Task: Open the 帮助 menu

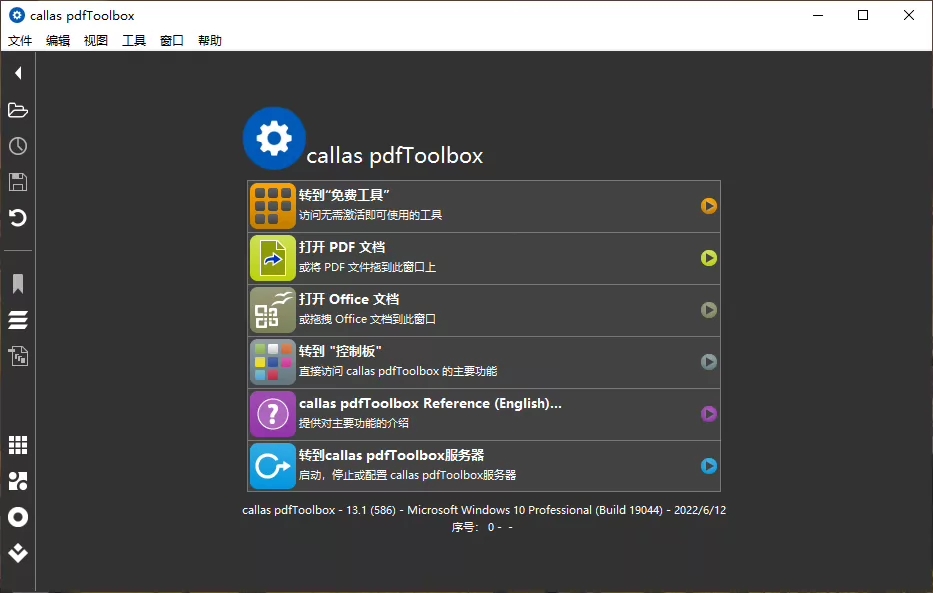Action: click(210, 40)
